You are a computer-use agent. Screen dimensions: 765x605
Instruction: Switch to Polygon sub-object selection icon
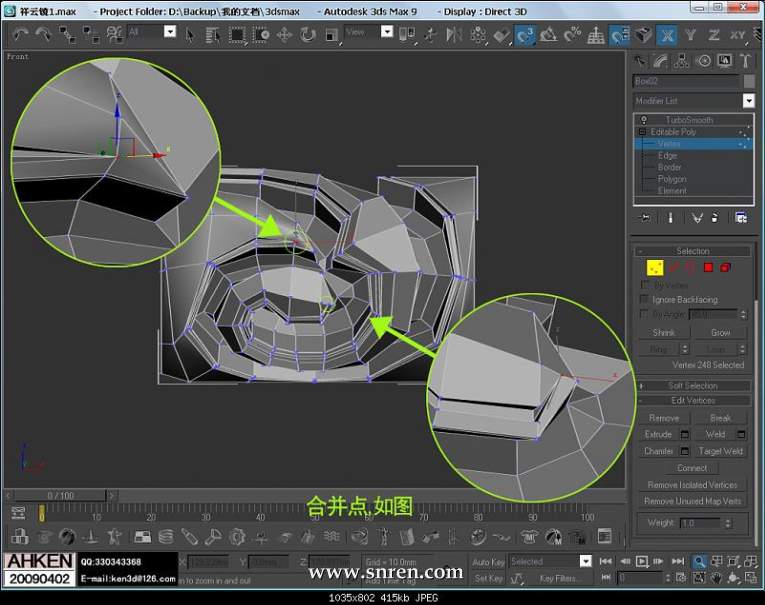pyautogui.click(x=709, y=268)
